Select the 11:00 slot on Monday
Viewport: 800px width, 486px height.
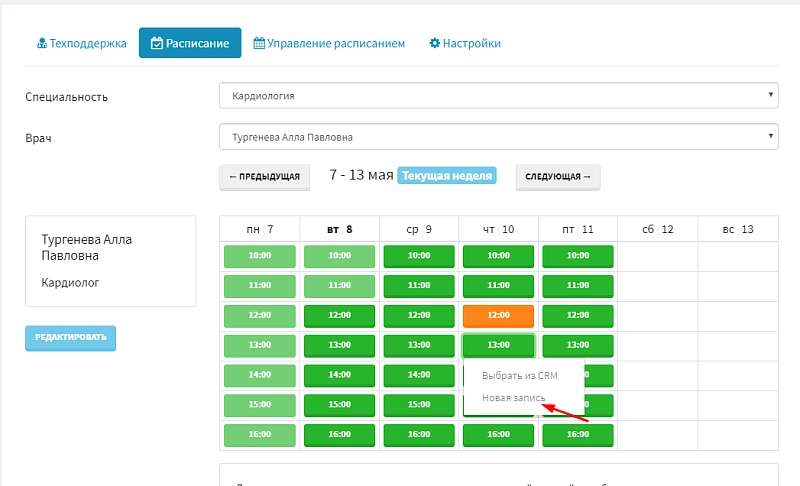[259, 285]
